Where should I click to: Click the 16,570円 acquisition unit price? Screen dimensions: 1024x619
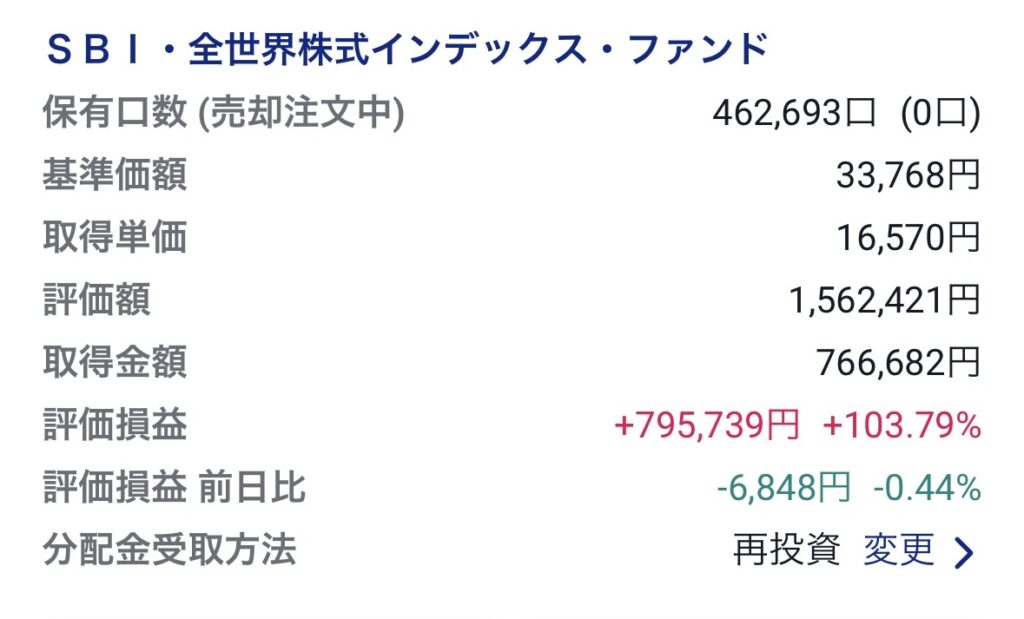click(908, 238)
